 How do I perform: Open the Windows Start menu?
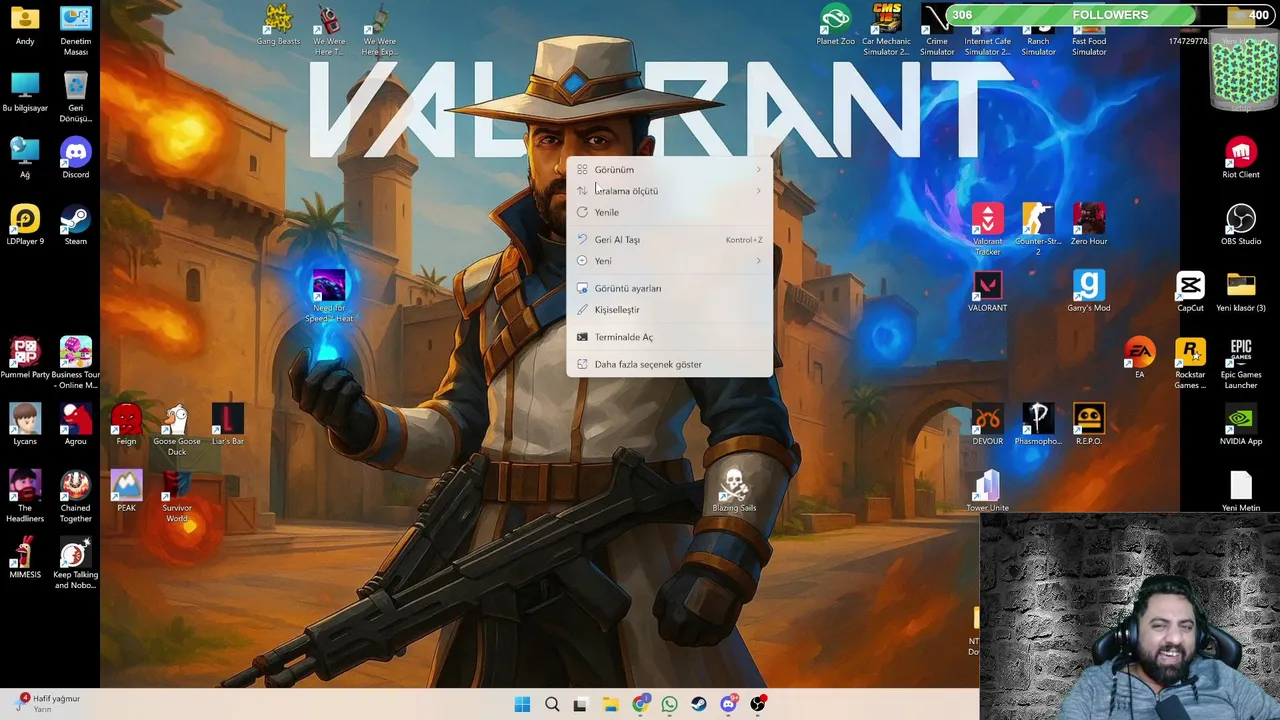point(522,704)
